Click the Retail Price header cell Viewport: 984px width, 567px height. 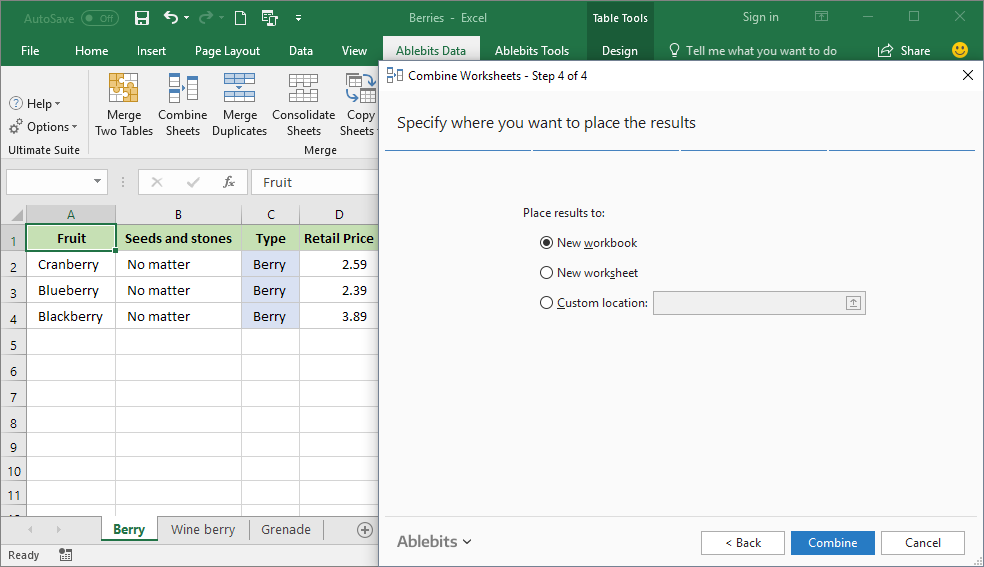339,238
